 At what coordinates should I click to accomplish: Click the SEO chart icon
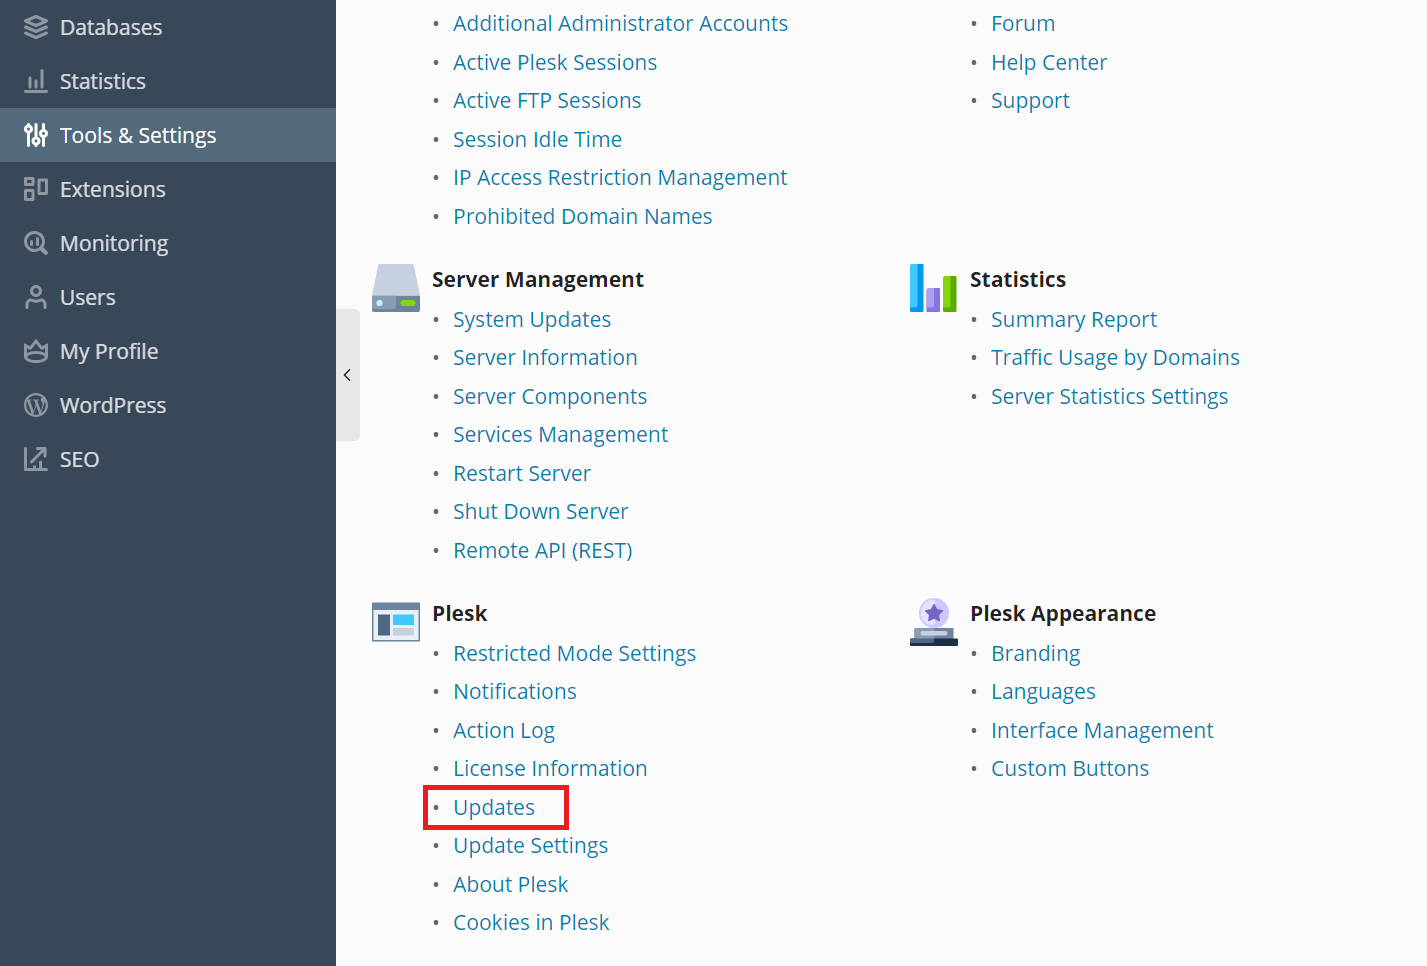point(36,459)
